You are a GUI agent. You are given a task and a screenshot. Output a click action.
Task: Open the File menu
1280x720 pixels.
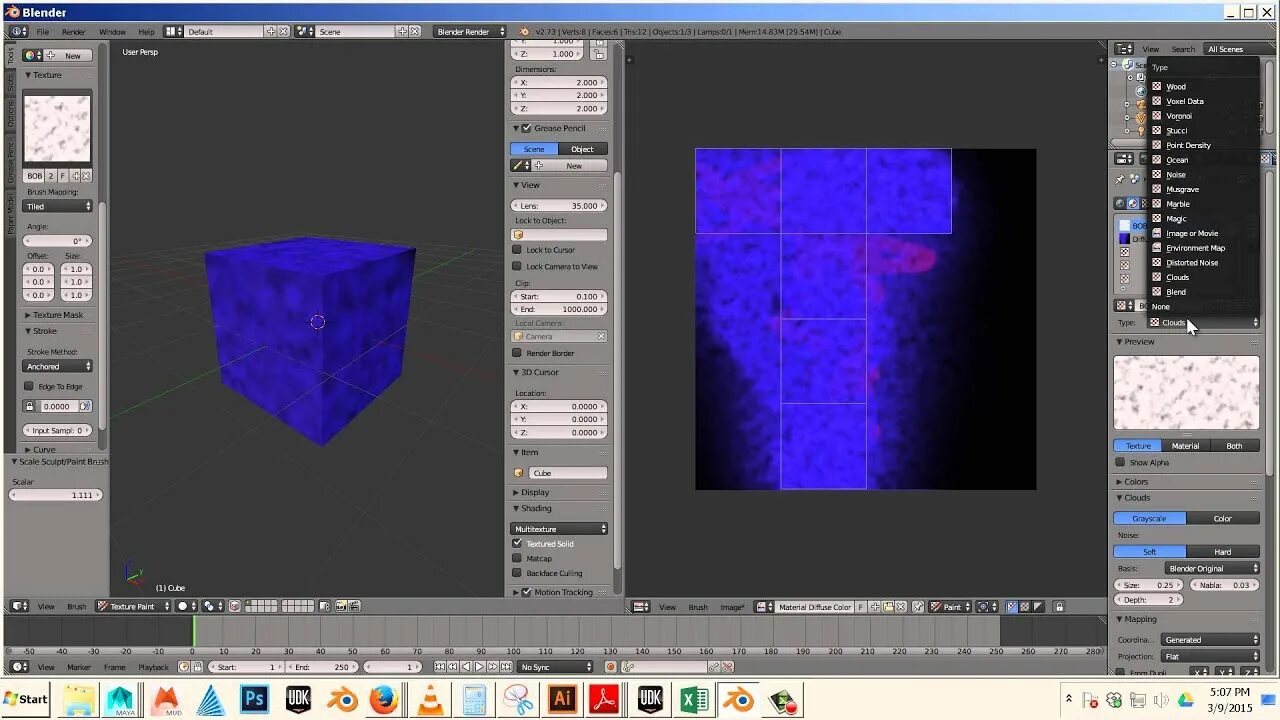(x=43, y=32)
